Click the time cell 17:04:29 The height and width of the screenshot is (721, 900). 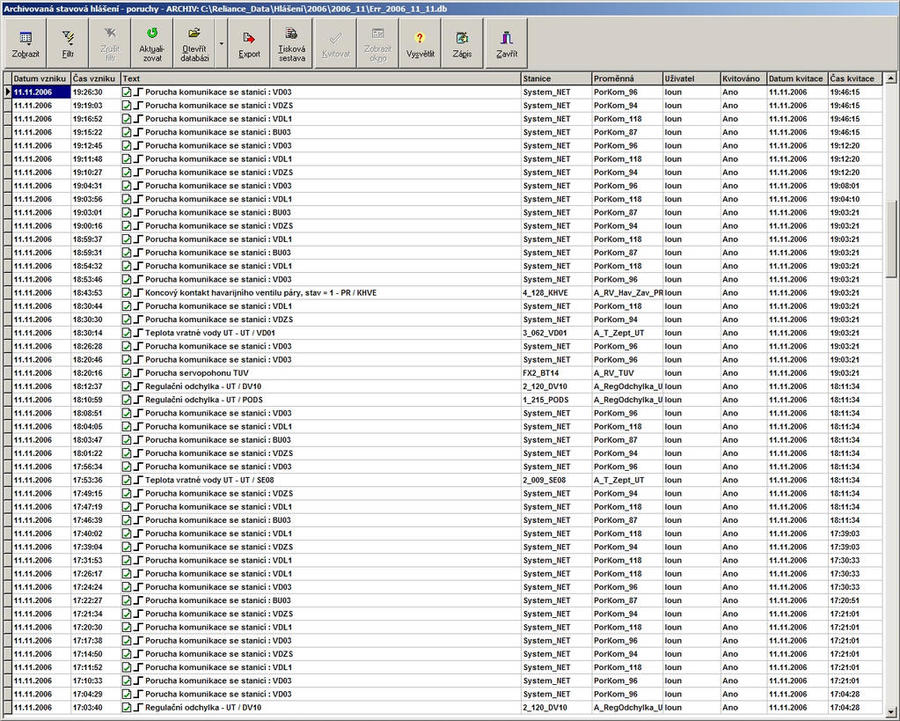95,694
